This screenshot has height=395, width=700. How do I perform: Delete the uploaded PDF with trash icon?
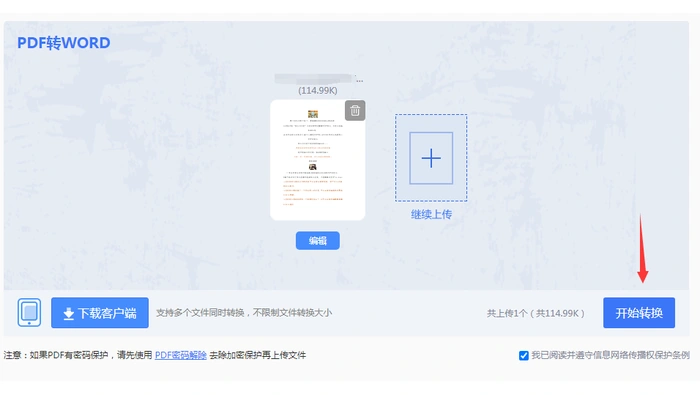(x=355, y=110)
